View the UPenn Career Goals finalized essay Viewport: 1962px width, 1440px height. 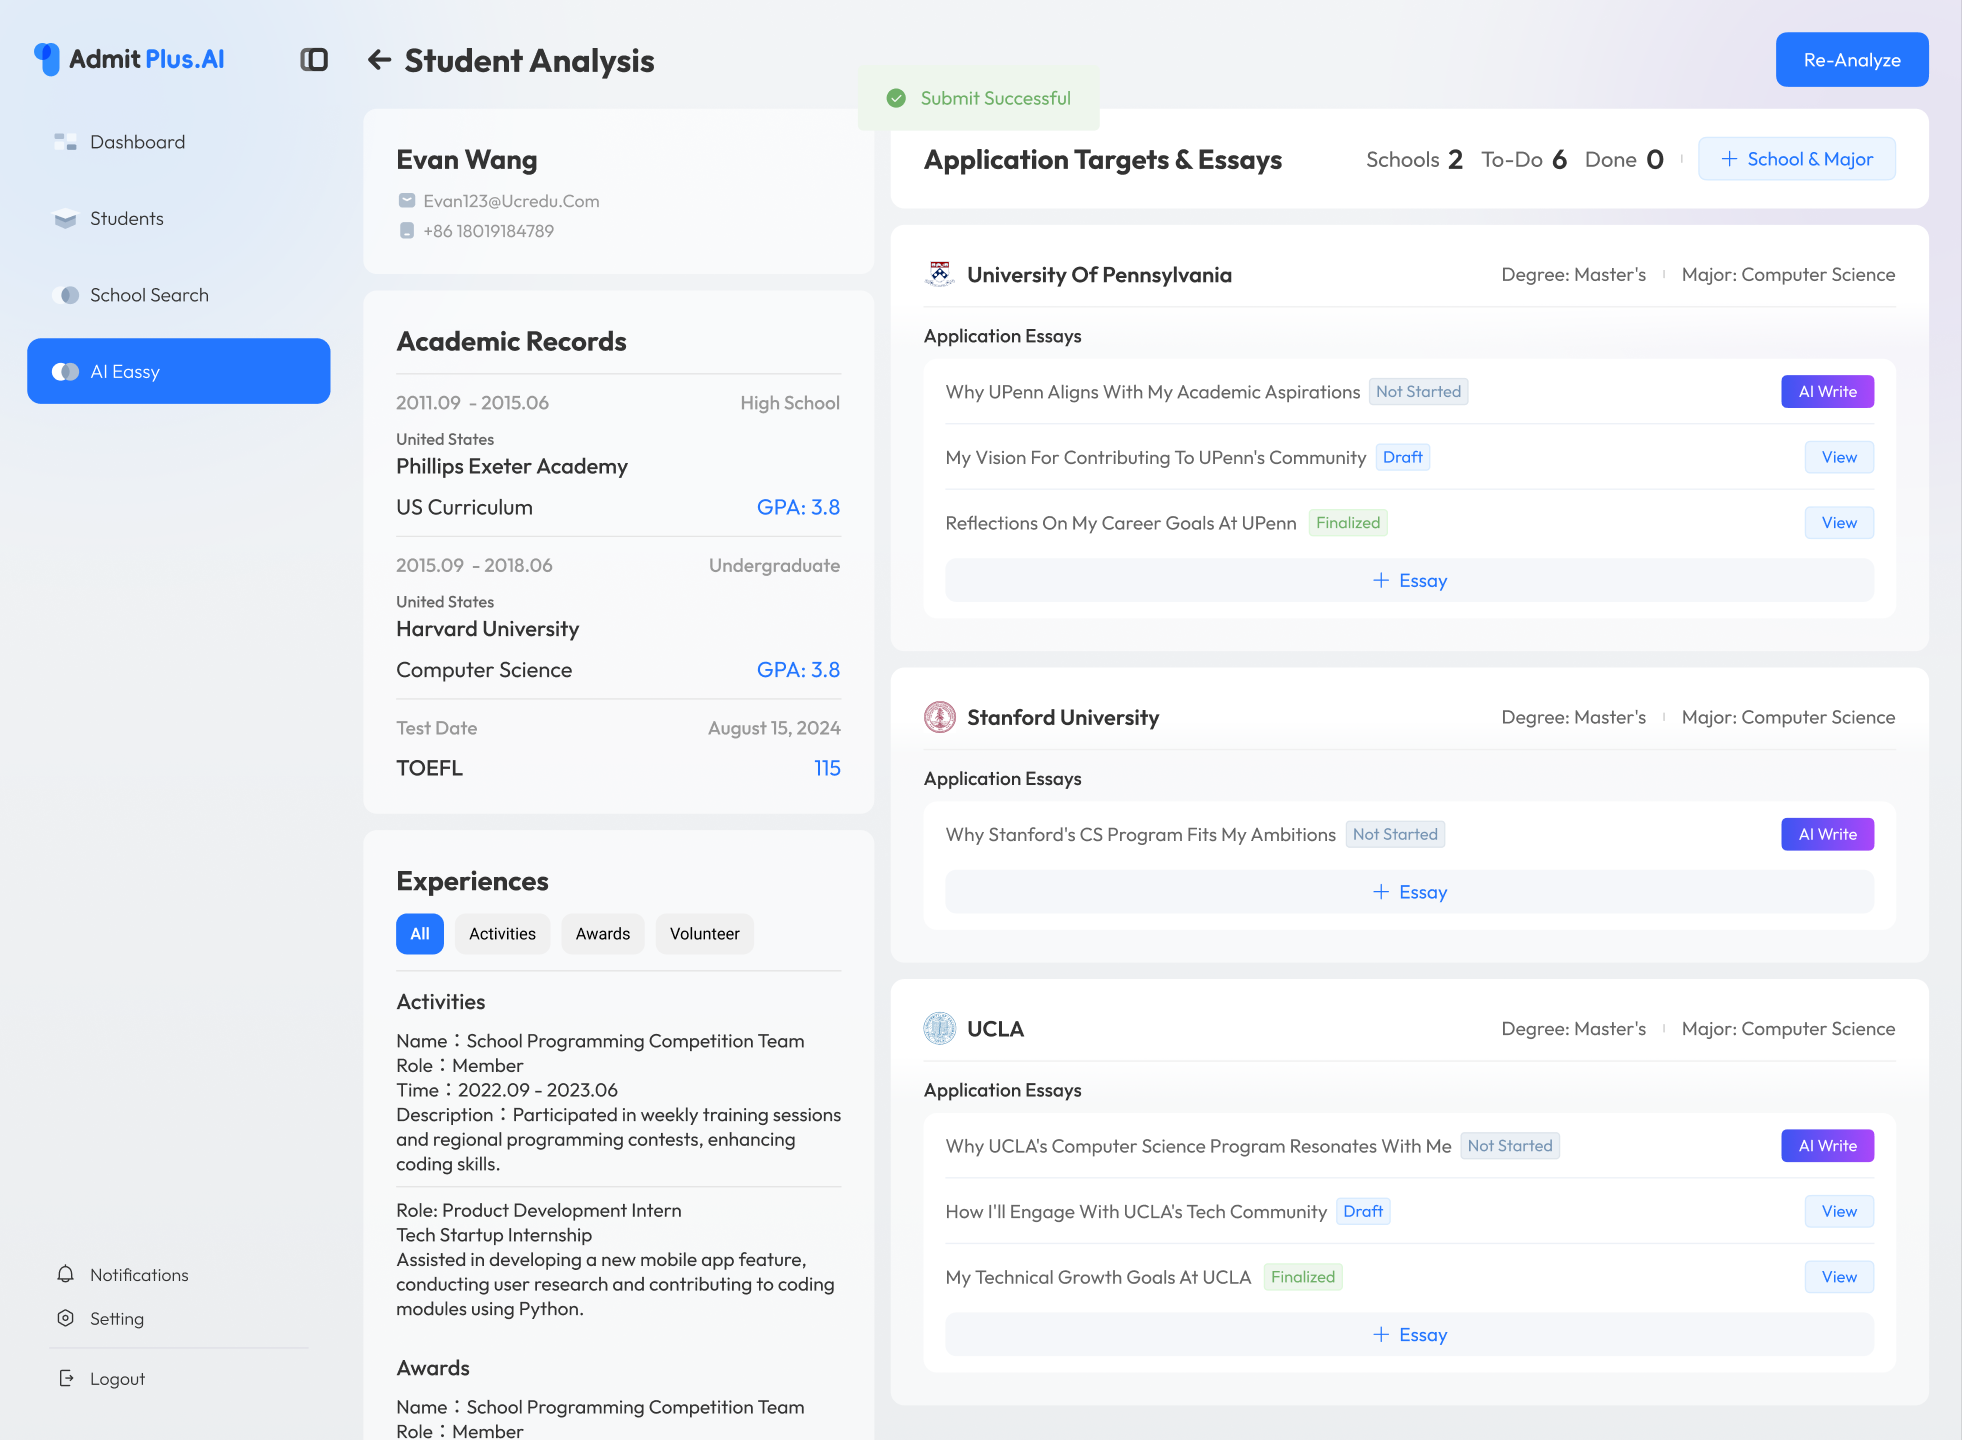pos(1838,522)
